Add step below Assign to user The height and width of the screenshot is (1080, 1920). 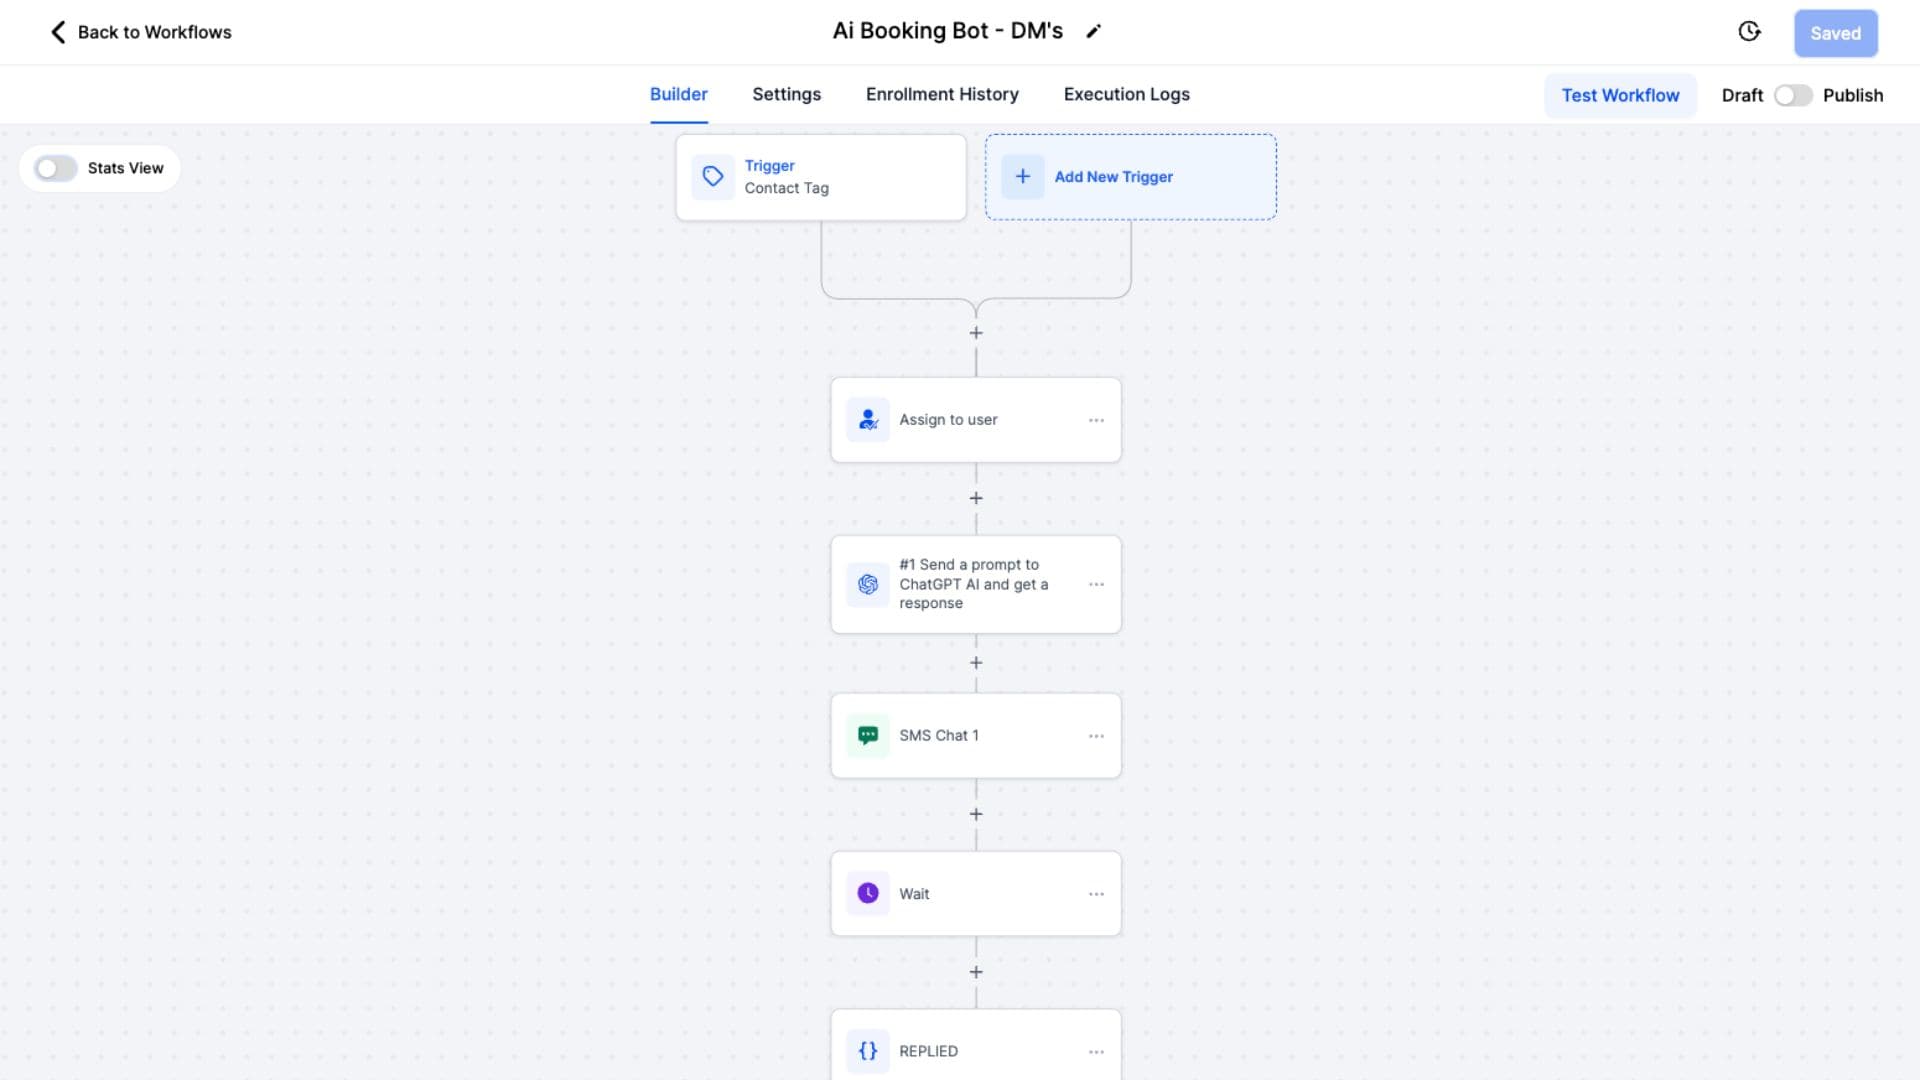coord(976,498)
